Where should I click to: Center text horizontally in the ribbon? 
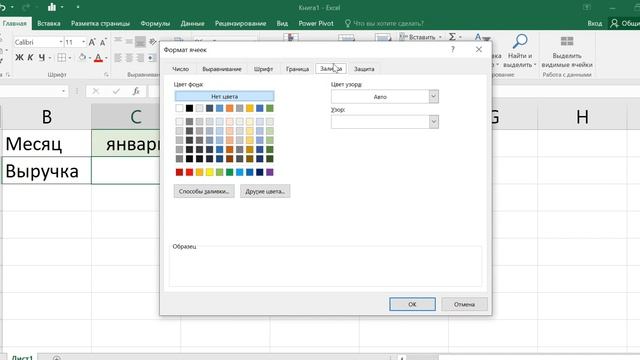(x=129, y=58)
